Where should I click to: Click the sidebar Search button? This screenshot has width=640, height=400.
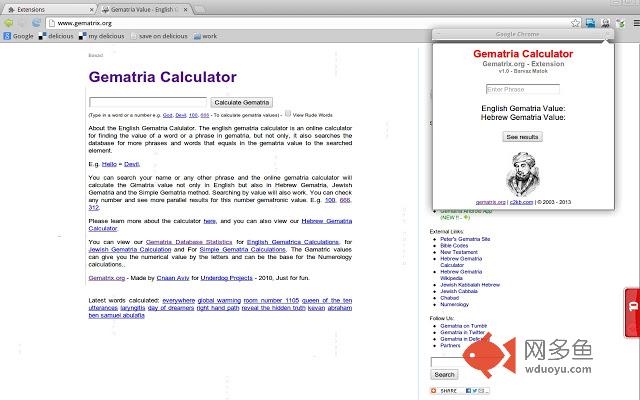click(x=444, y=374)
